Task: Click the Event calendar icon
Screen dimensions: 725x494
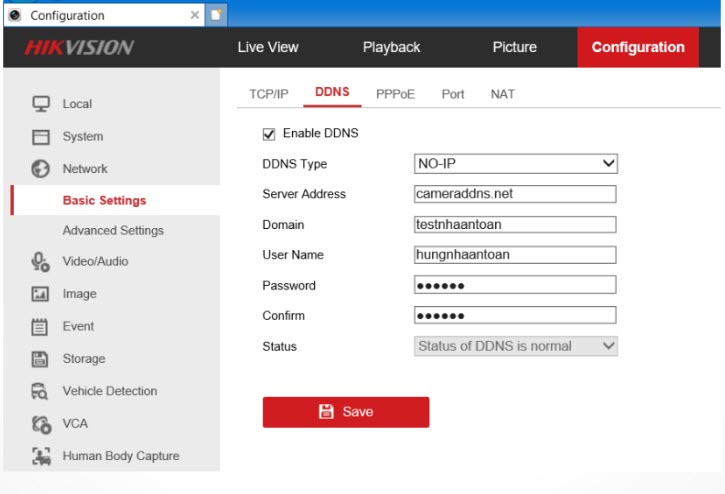Action: point(41,326)
